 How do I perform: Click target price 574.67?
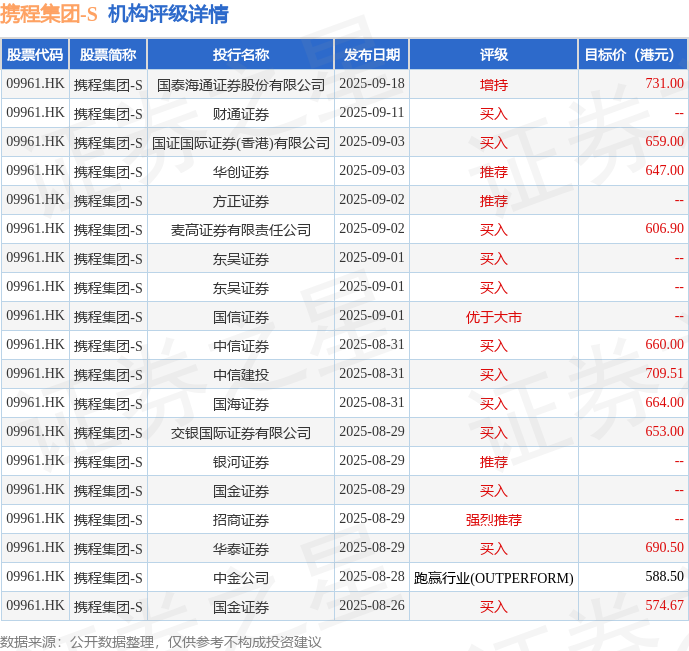coord(664,605)
